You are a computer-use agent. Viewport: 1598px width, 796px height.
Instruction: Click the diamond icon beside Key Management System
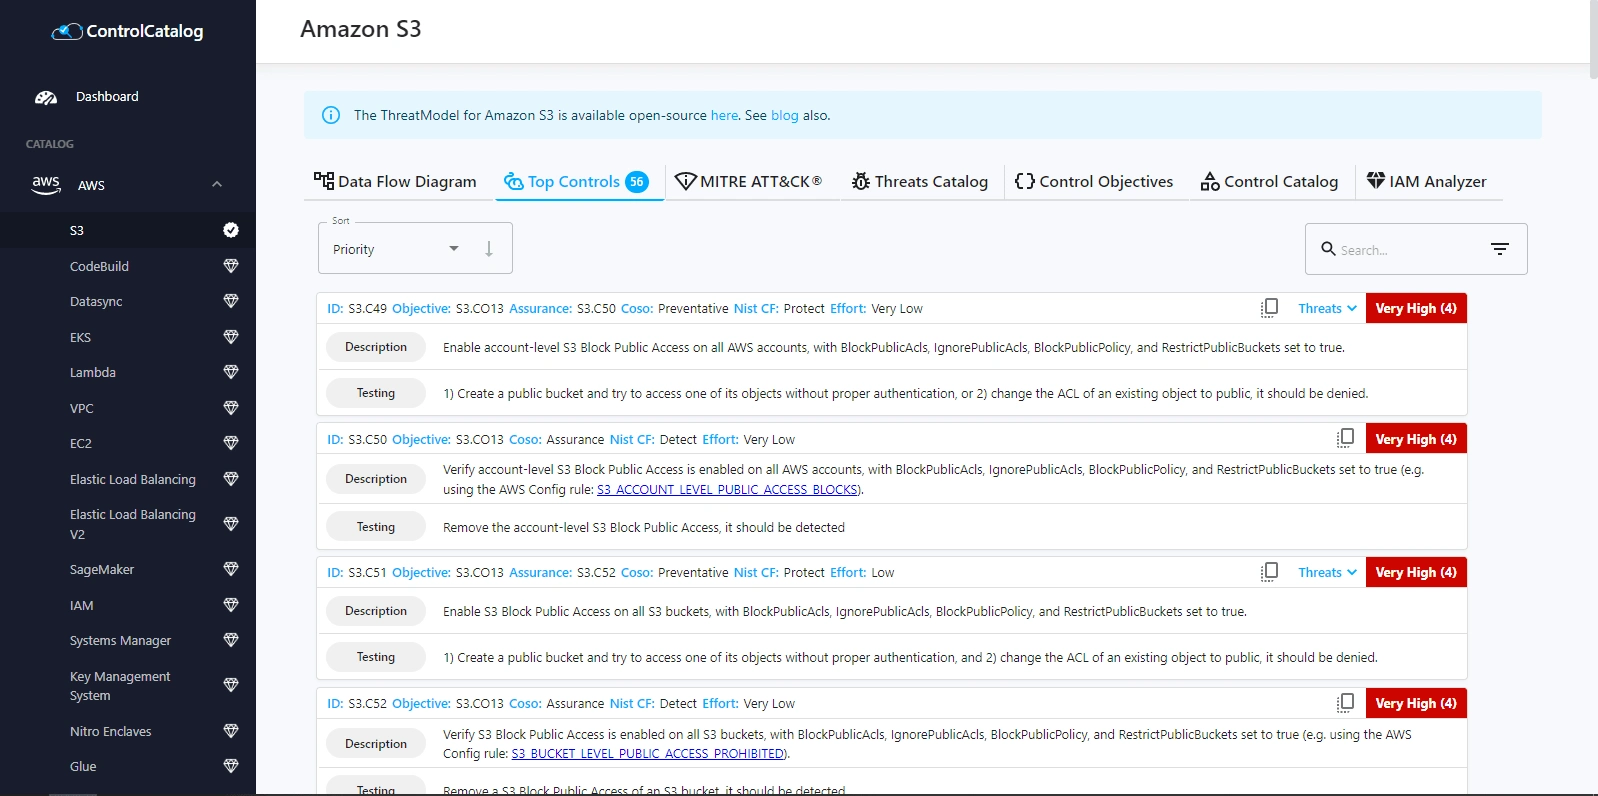tap(231, 685)
